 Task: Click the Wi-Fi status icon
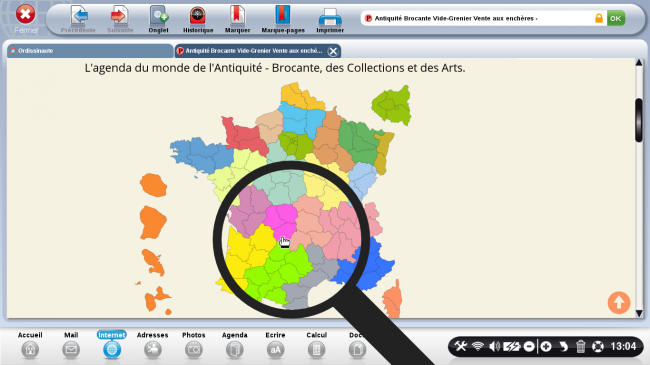[x=478, y=346]
